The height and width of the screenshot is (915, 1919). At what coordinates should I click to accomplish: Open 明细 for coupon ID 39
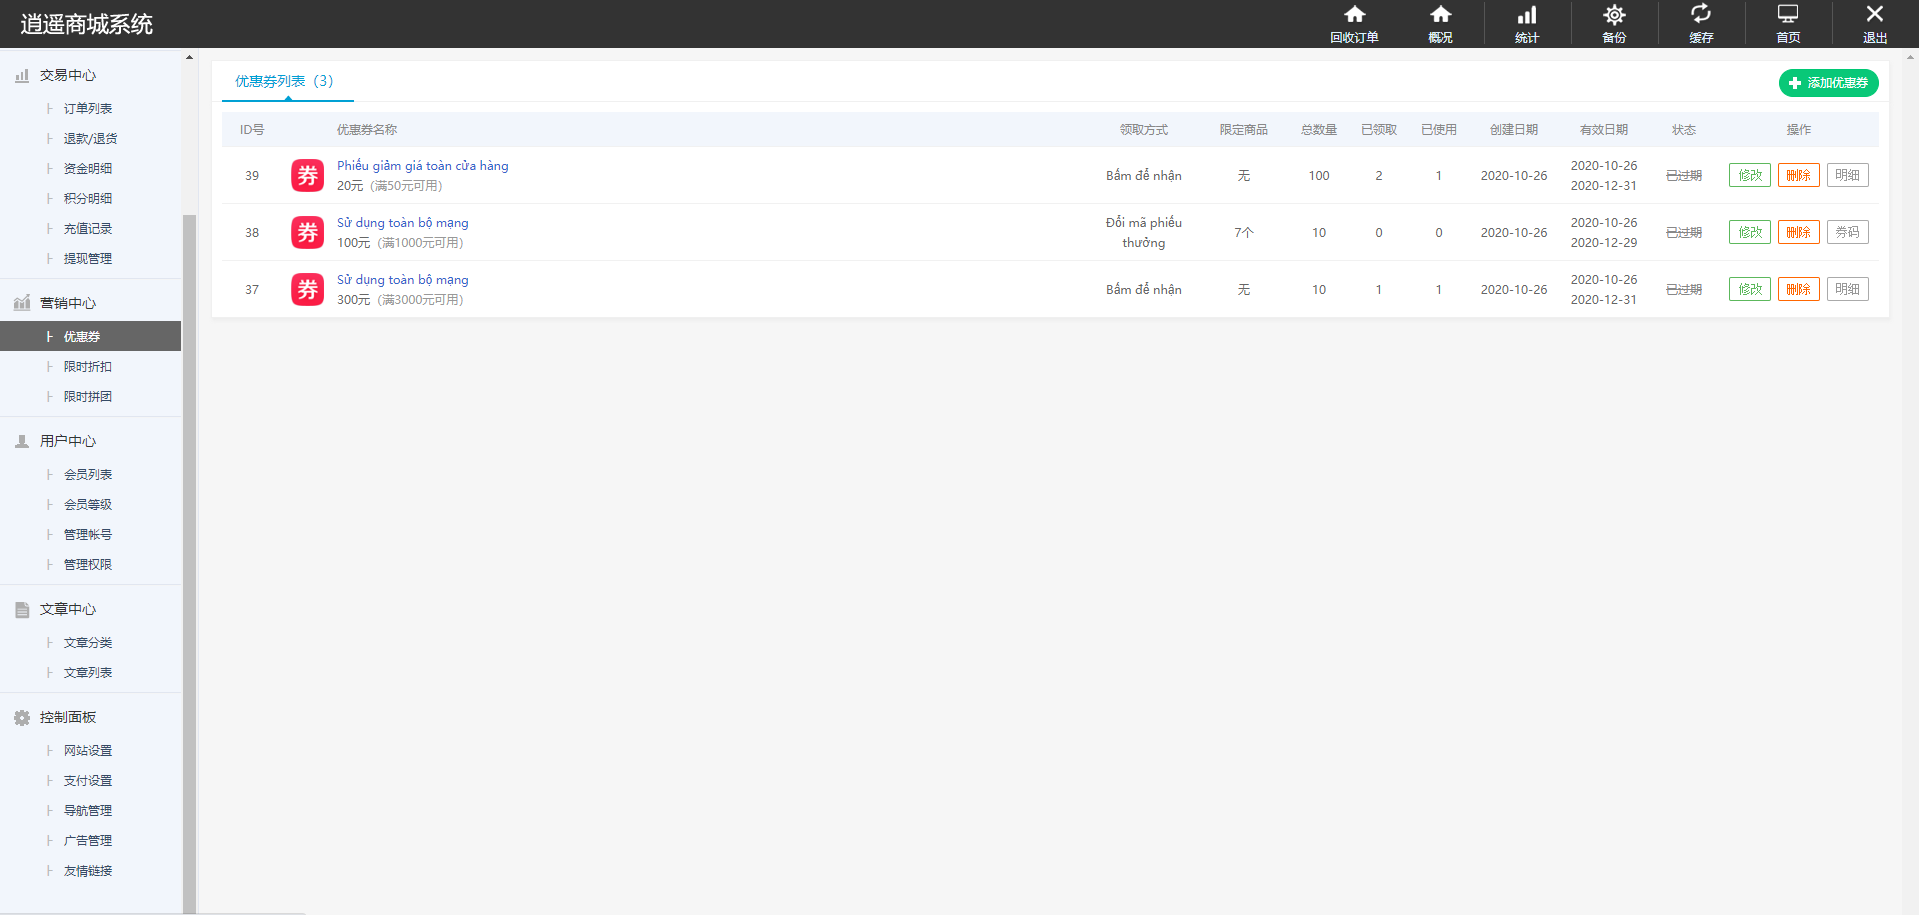pos(1847,175)
